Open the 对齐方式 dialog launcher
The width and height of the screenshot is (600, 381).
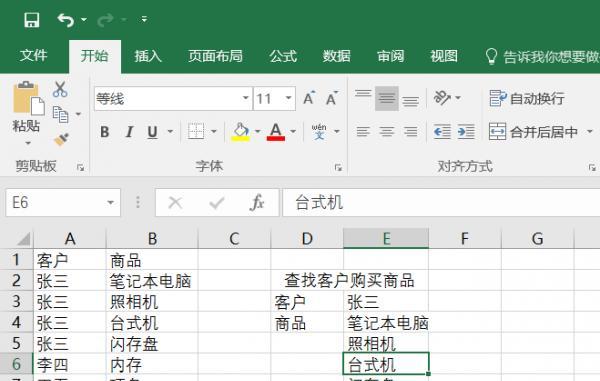tap(592, 167)
